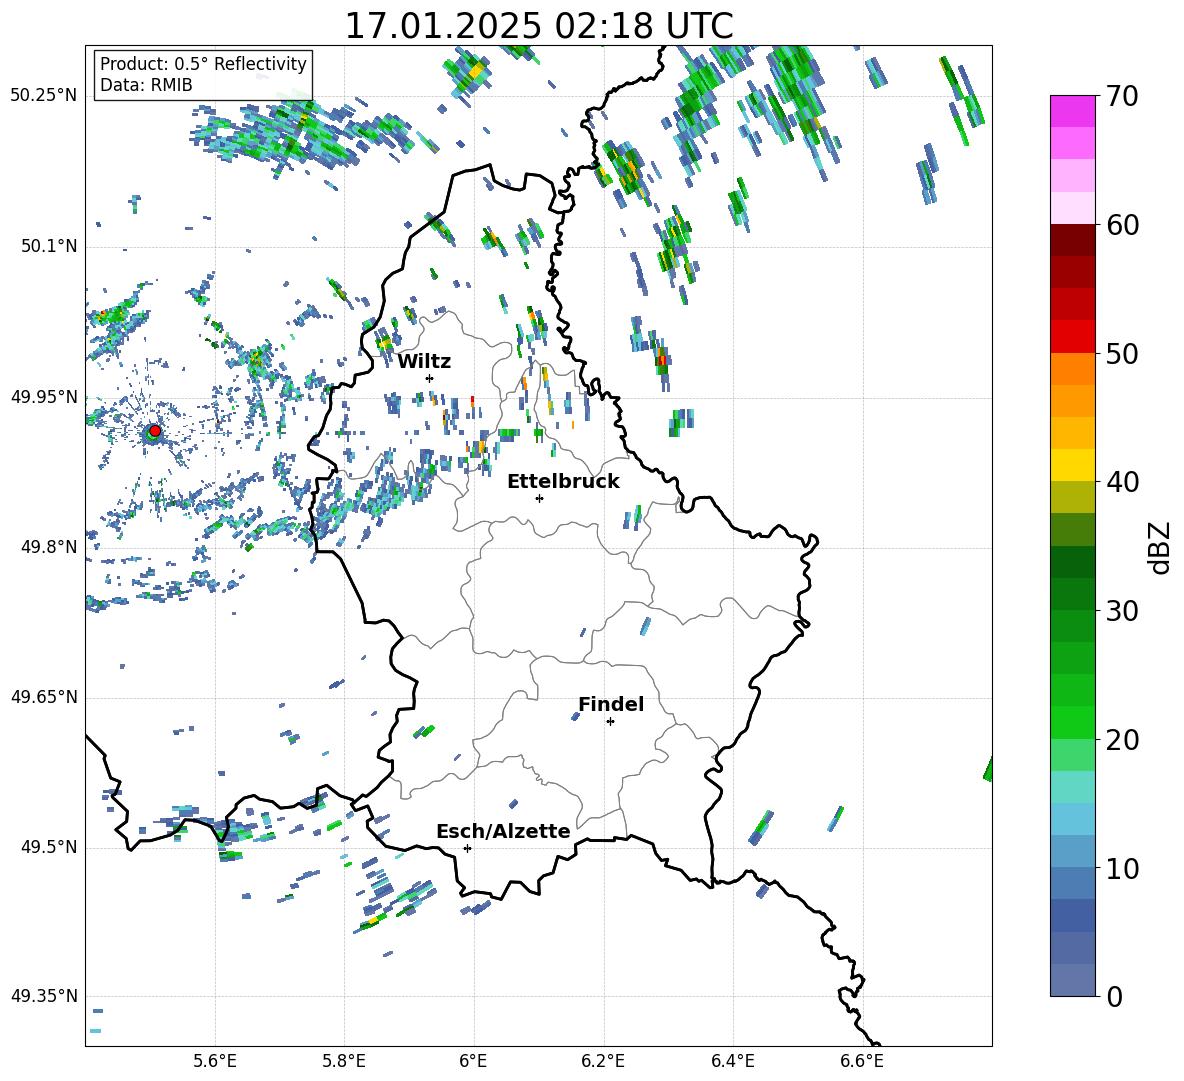Screen dimensions: 1184x1081
Task: Click the 49.35°N latitude label
Action: tap(44, 996)
